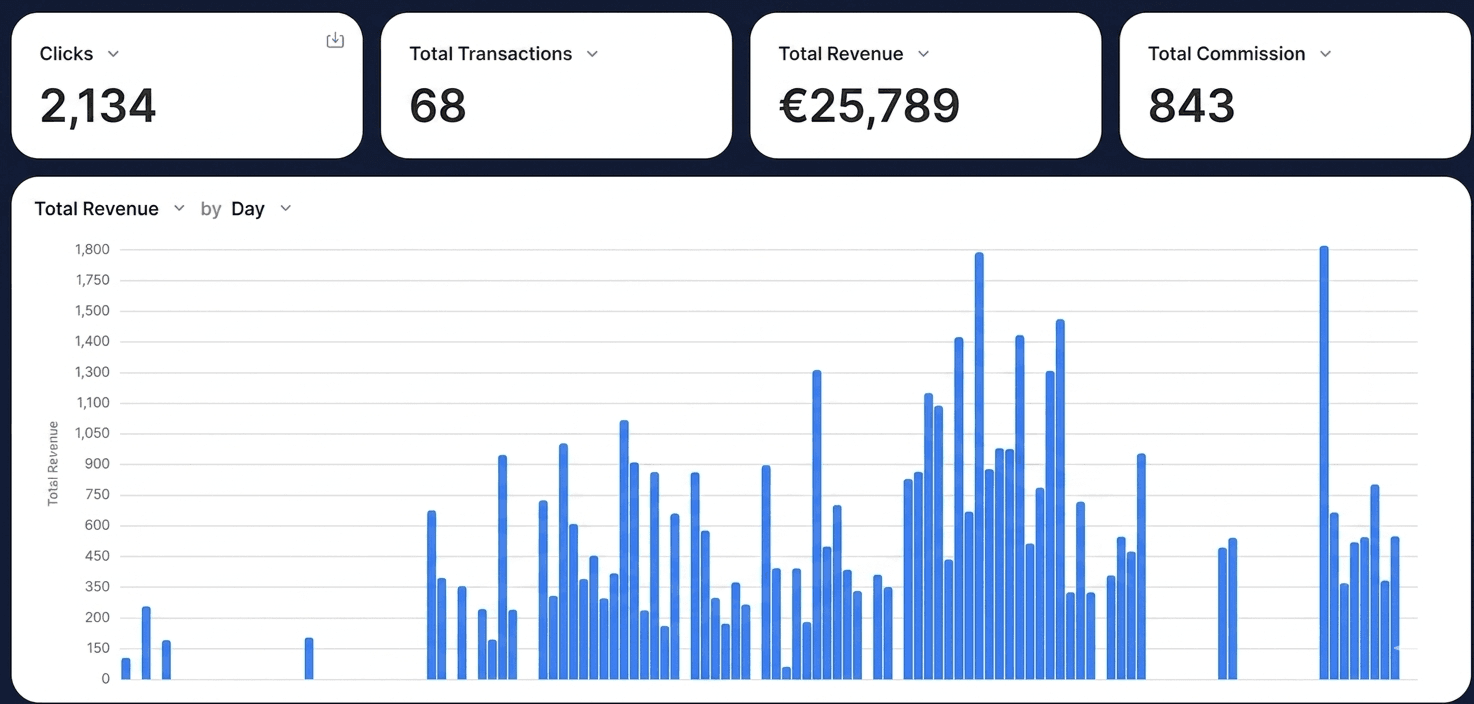Click the 1,800 y-axis label

(x=92, y=249)
